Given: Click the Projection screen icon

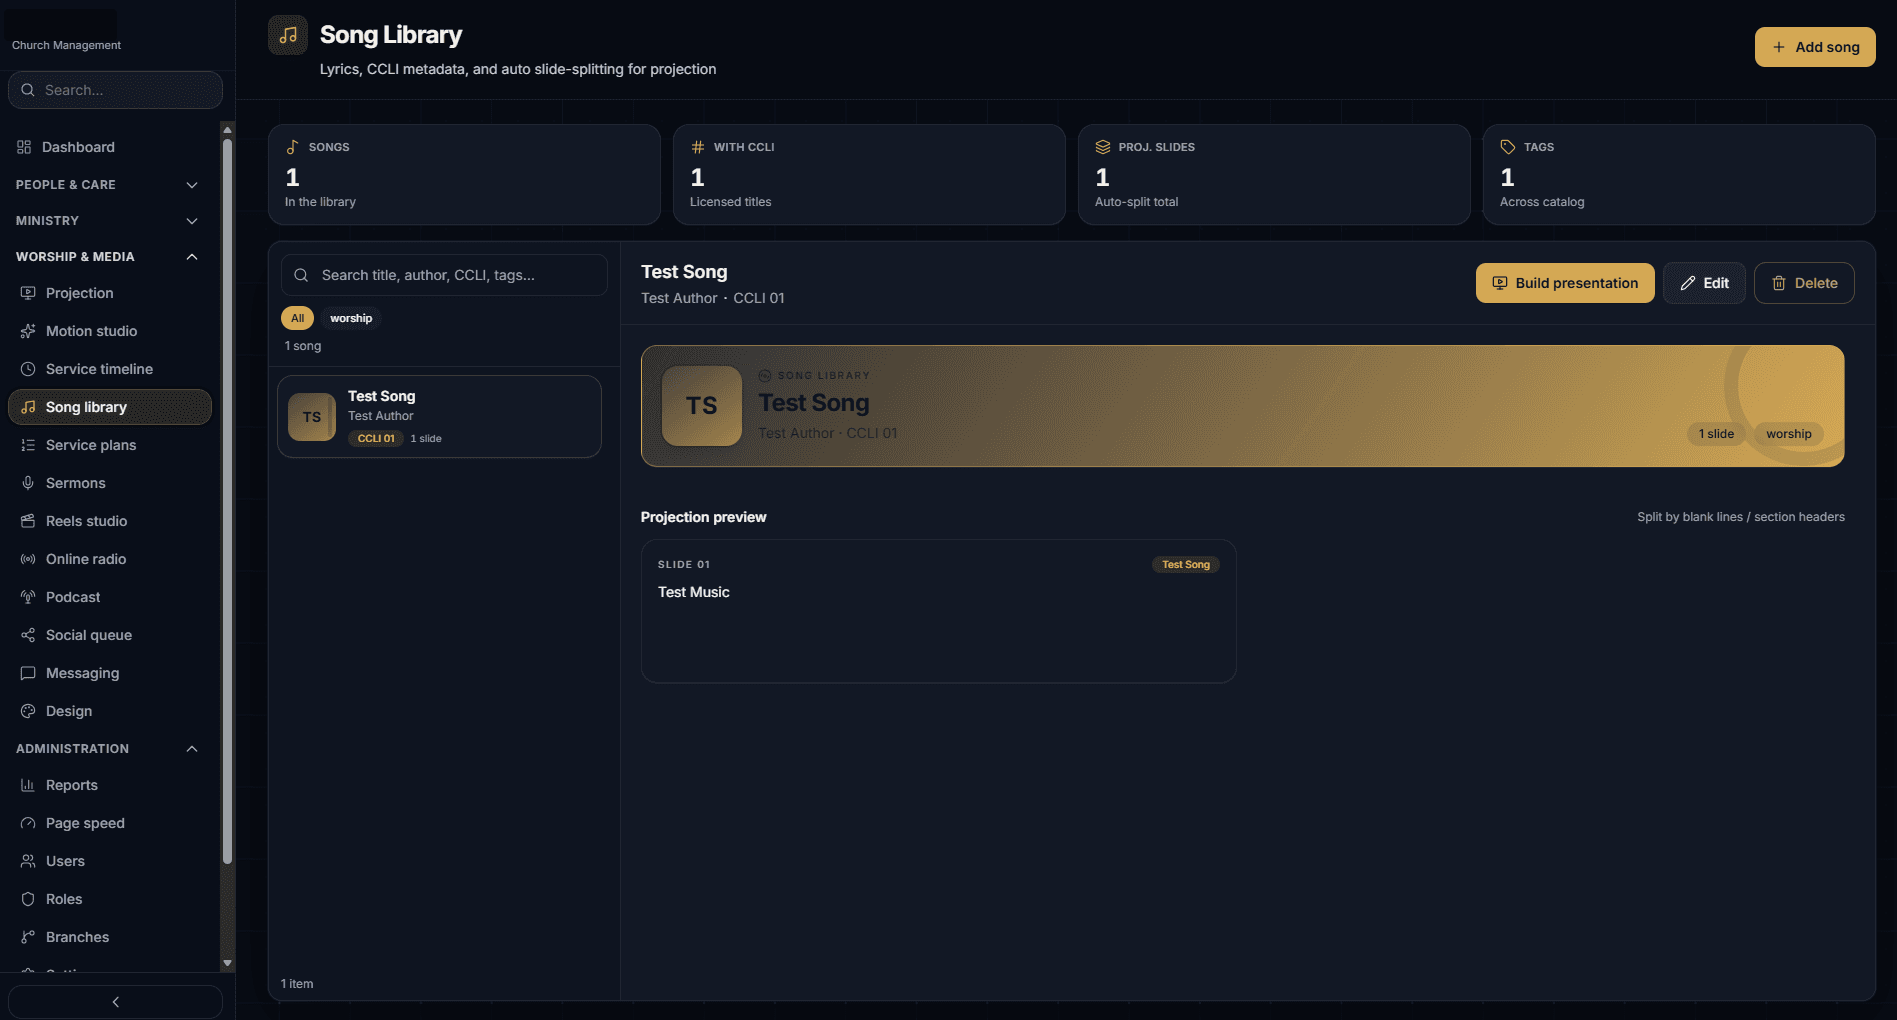Looking at the screenshot, I should (x=28, y=293).
